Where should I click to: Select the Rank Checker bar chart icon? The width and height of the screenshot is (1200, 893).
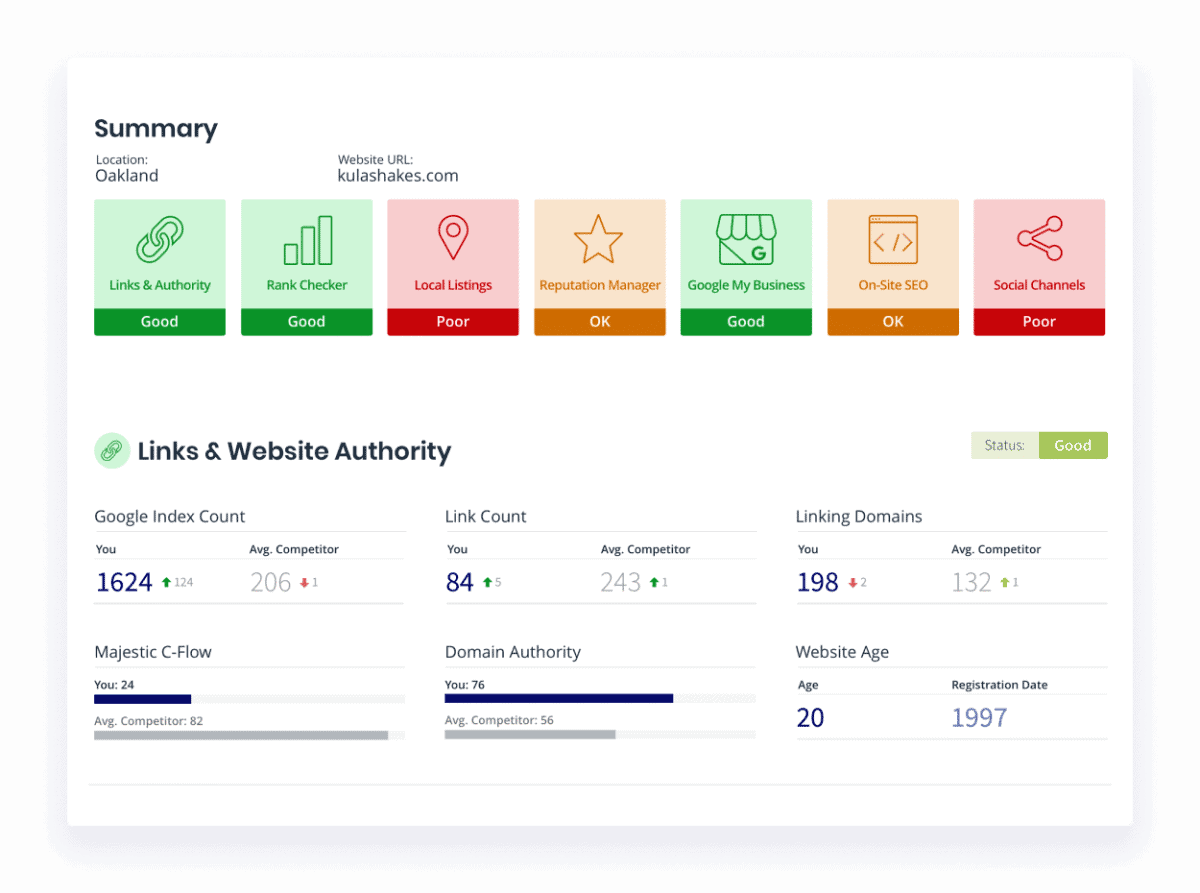307,240
